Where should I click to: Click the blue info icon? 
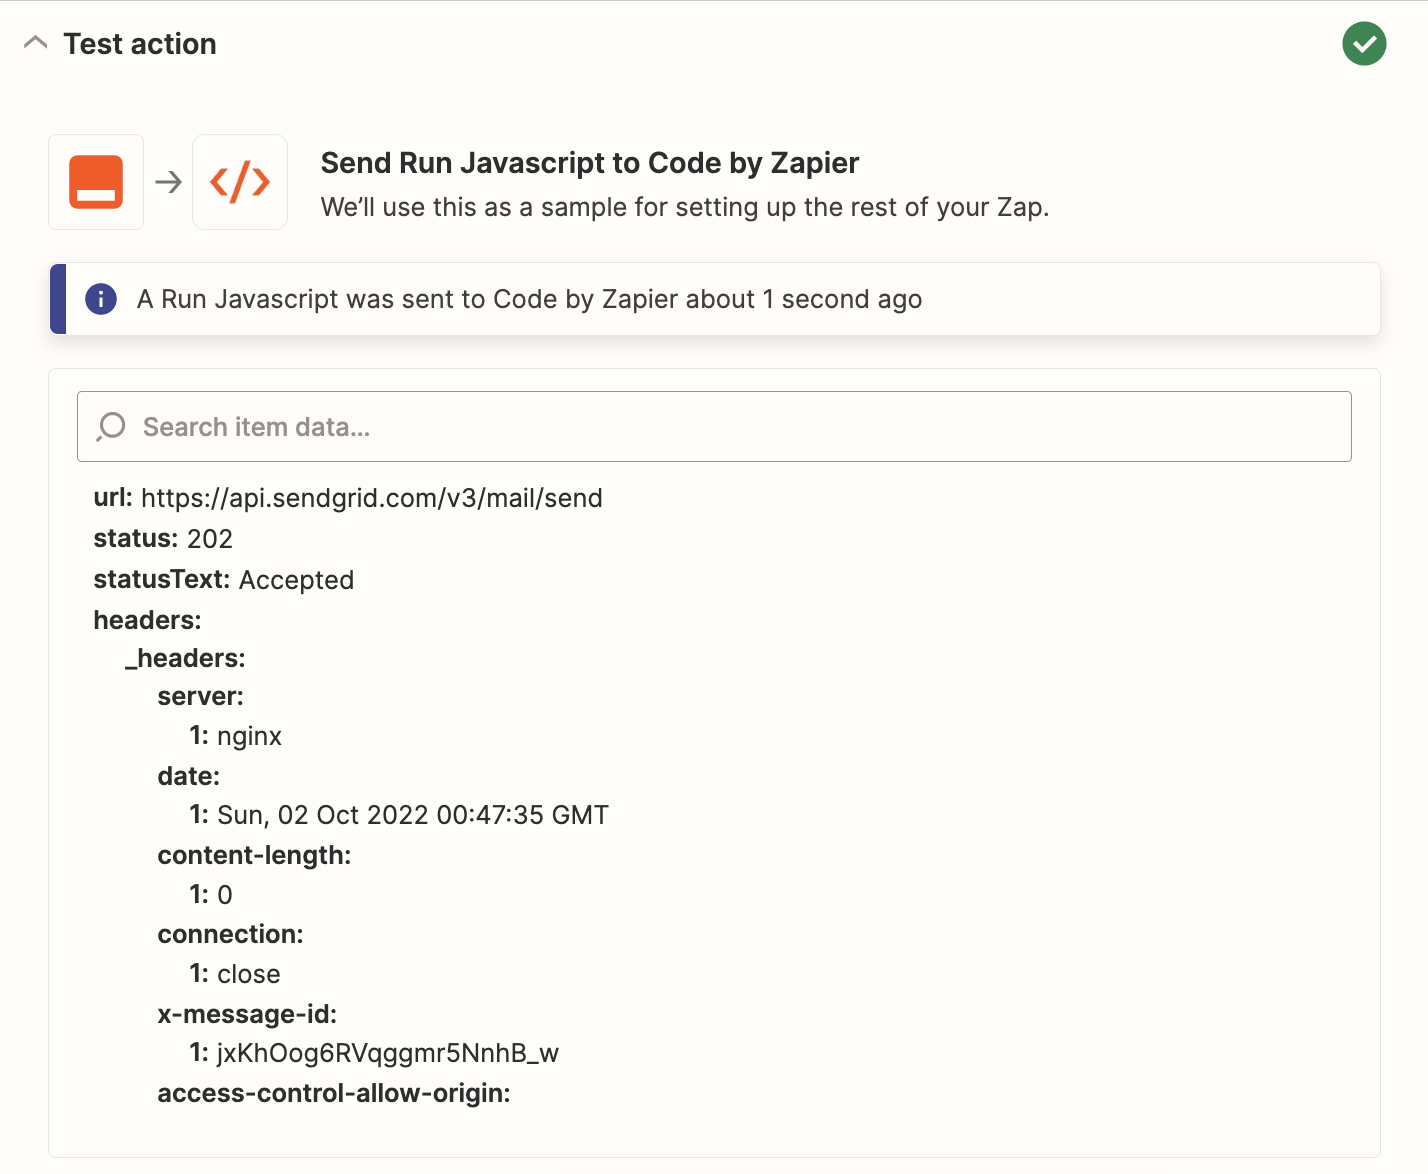point(101,299)
